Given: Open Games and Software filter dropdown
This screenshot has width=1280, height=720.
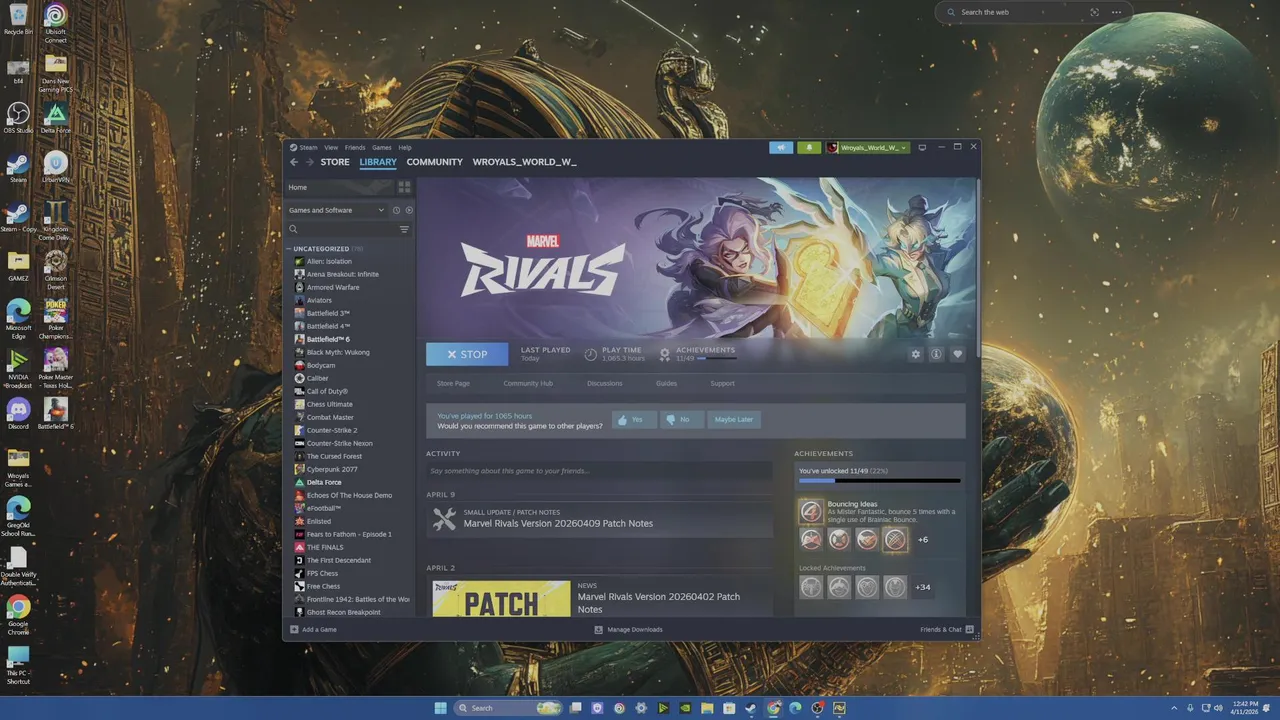Looking at the screenshot, I should coord(336,210).
